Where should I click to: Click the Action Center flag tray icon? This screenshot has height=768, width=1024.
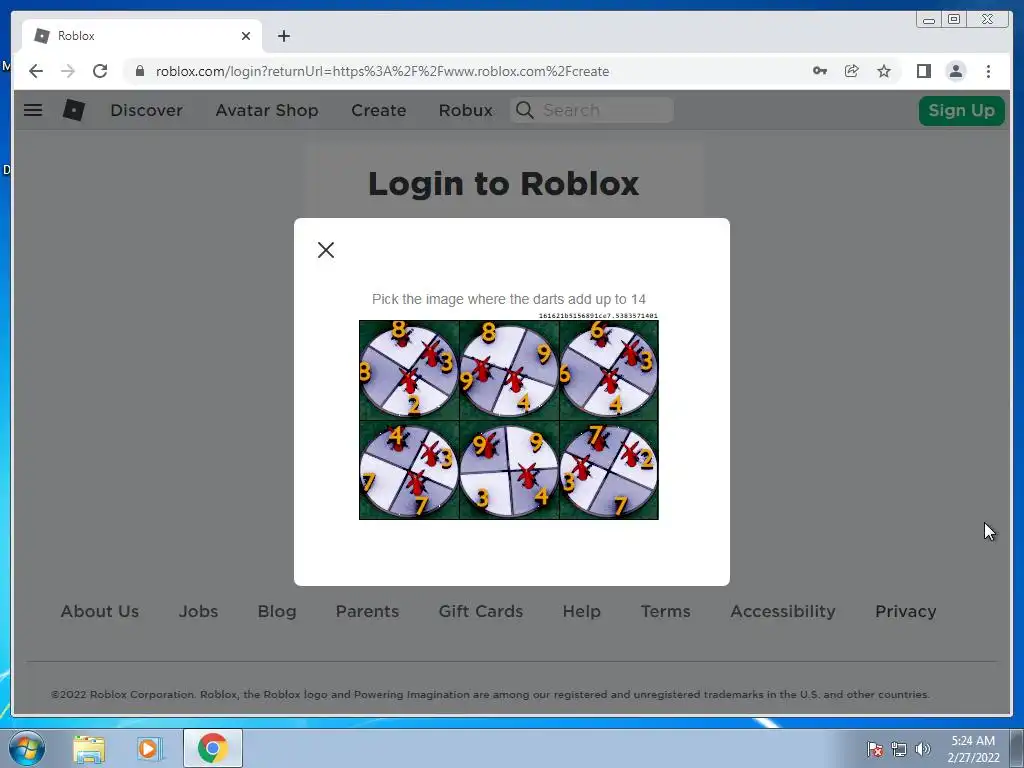875,749
